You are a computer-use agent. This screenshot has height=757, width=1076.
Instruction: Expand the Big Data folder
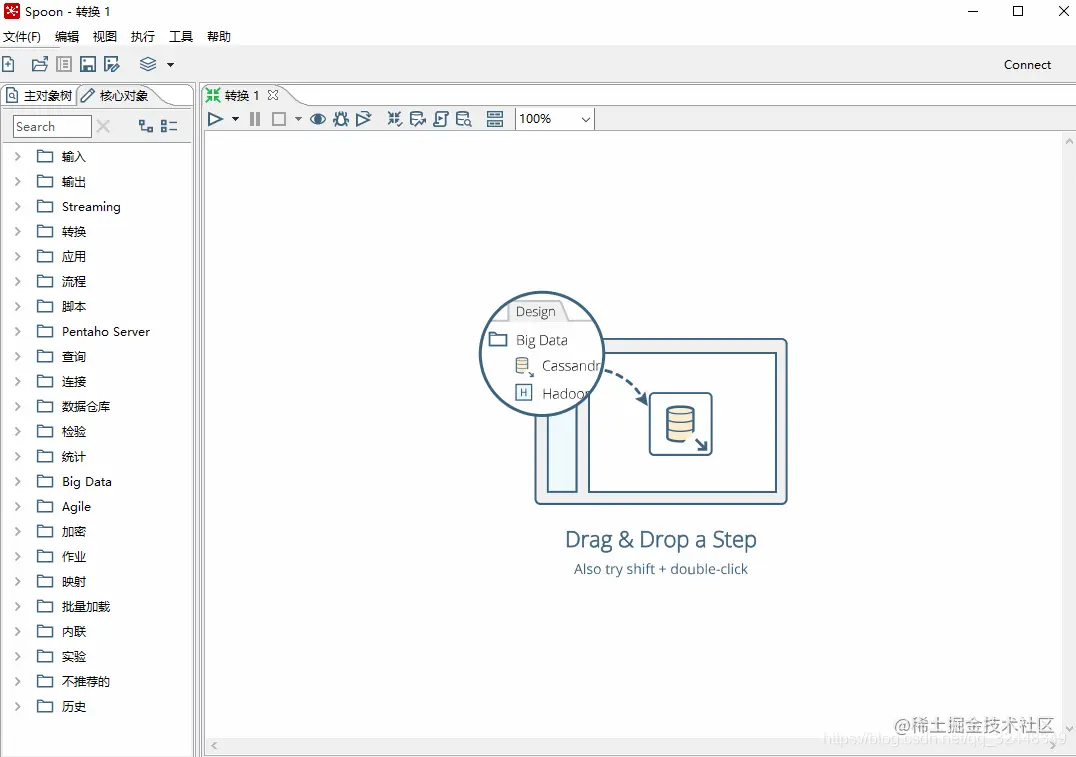18,482
